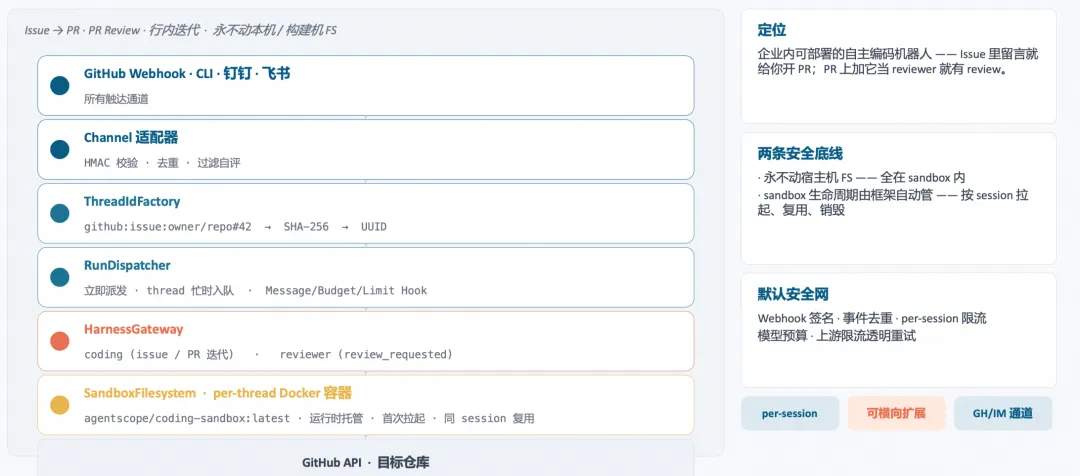The width and height of the screenshot is (1080, 476).
Task: Click the agentscope/coding-sandbox:latest line
Action: 309,419
